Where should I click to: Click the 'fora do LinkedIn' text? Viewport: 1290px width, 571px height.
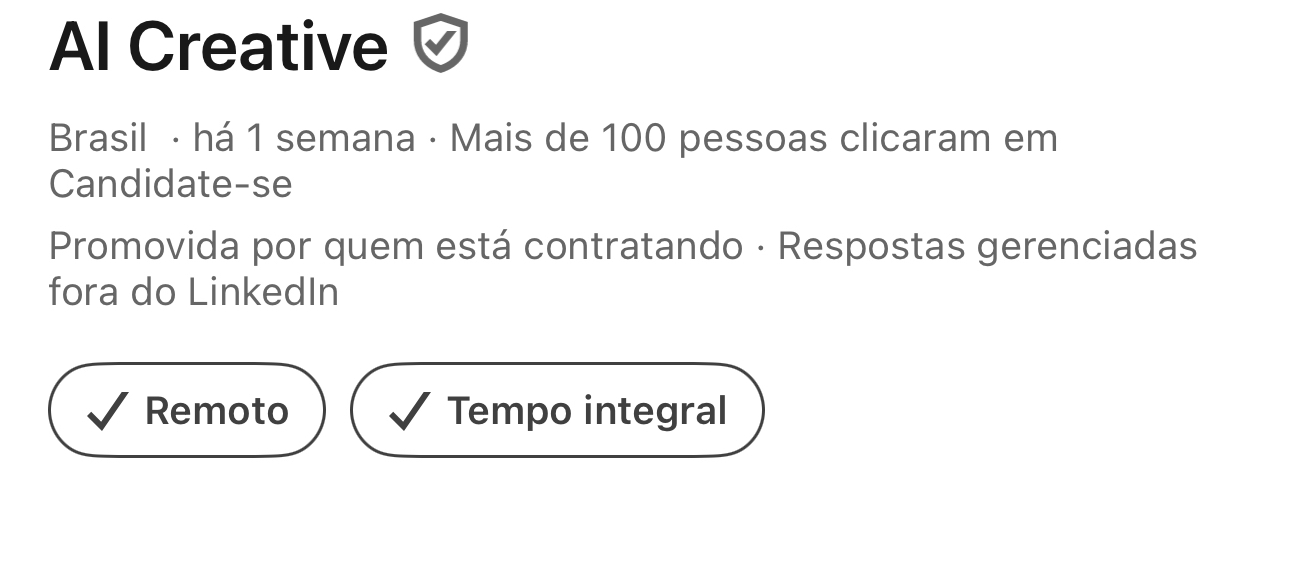[x=193, y=292]
